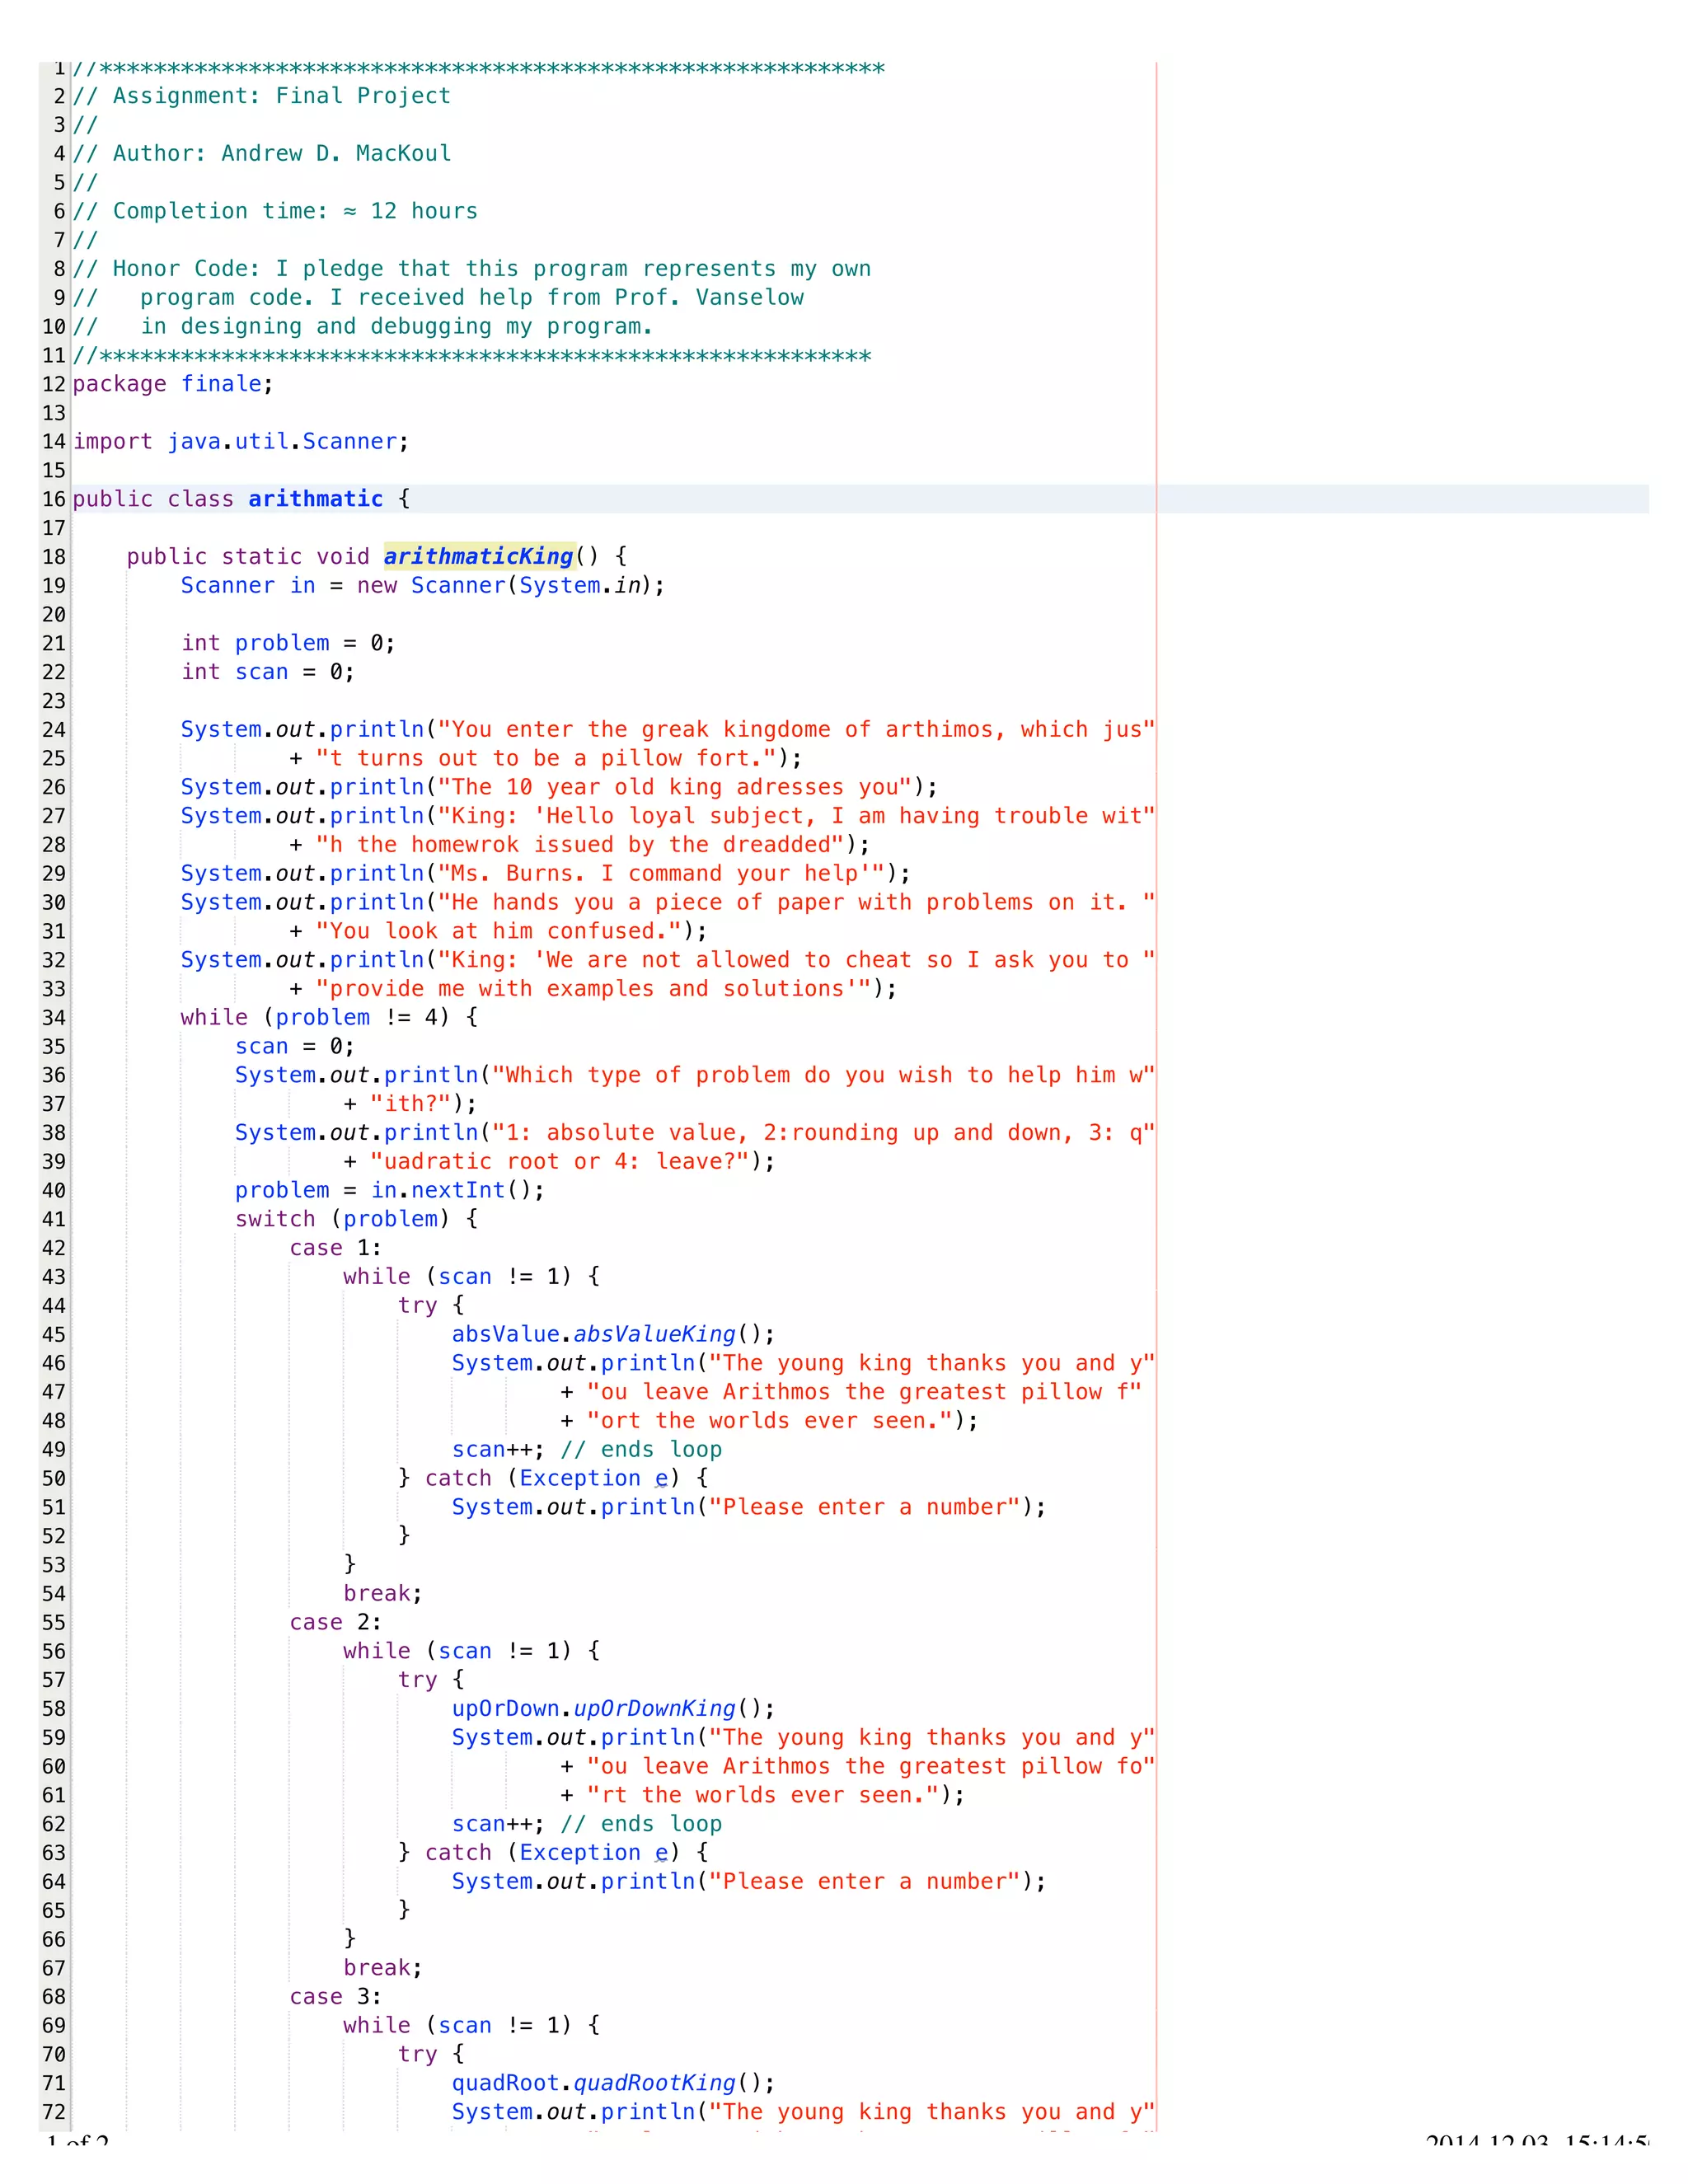Click 'while (scan != 1) {' on line 43
The width and height of the screenshot is (1688, 2184).
[471, 1277]
